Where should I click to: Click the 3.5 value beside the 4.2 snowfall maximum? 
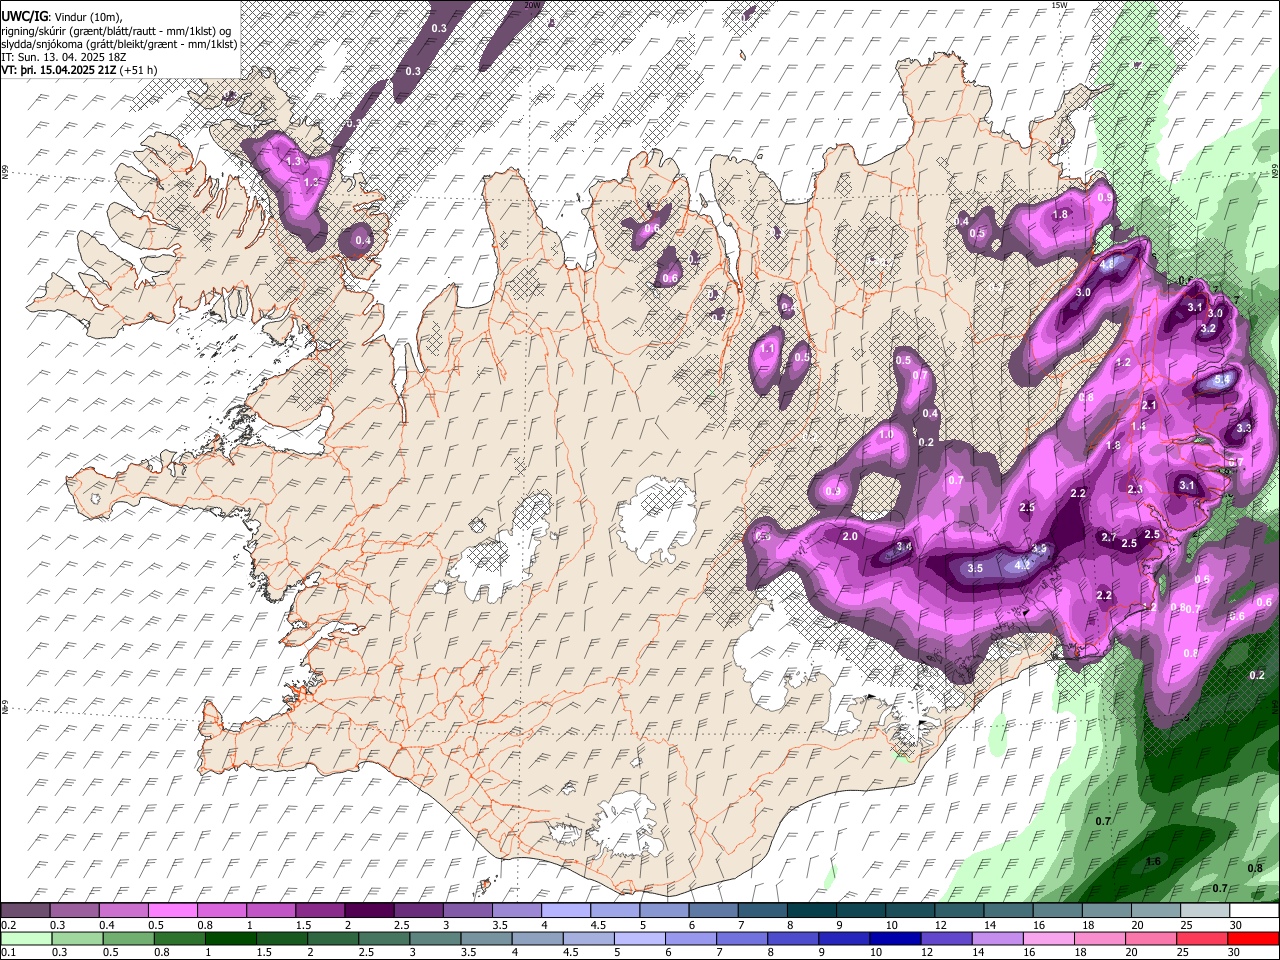tap(976, 568)
